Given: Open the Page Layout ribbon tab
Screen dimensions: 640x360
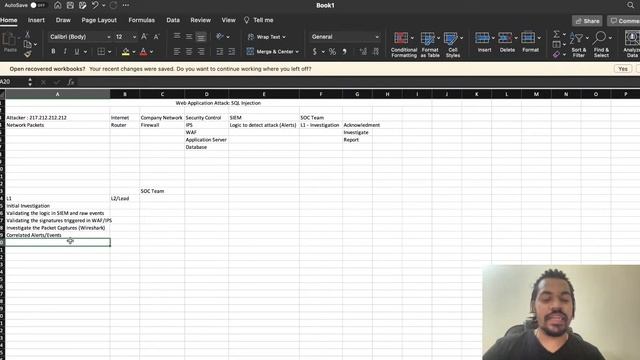Looking at the screenshot, I should [99, 20].
